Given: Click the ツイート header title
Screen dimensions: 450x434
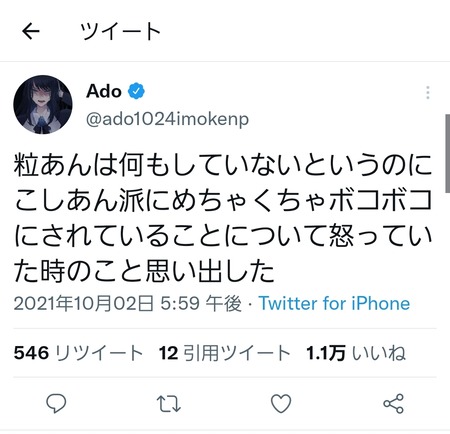Looking at the screenshot, I should click(x=121, y=31).
